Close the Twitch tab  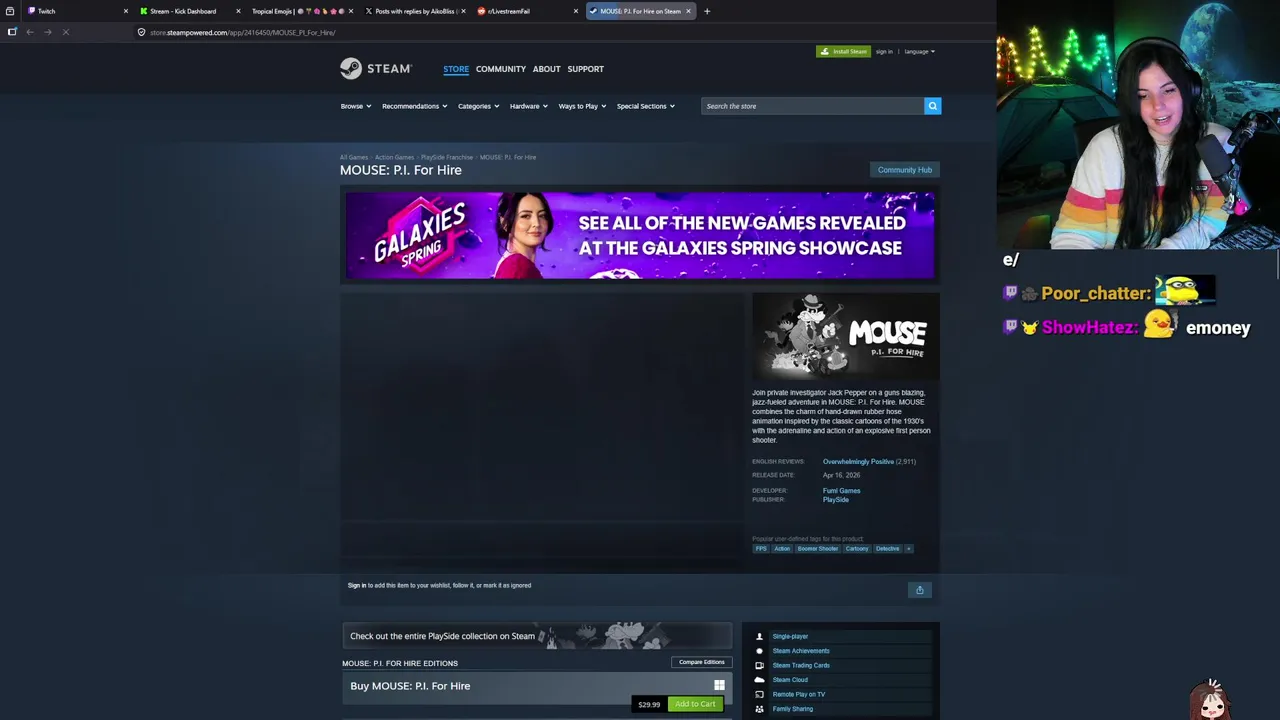126,11
